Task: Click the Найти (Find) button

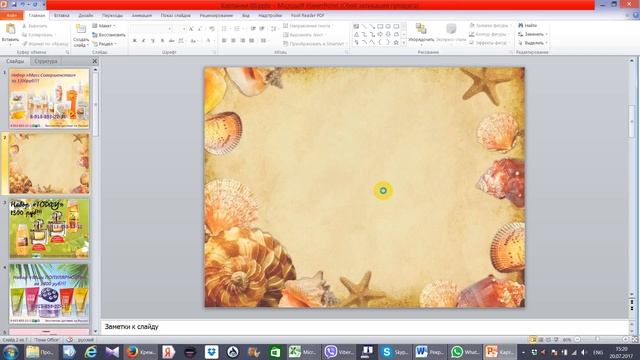Action: tap(528, 25)
